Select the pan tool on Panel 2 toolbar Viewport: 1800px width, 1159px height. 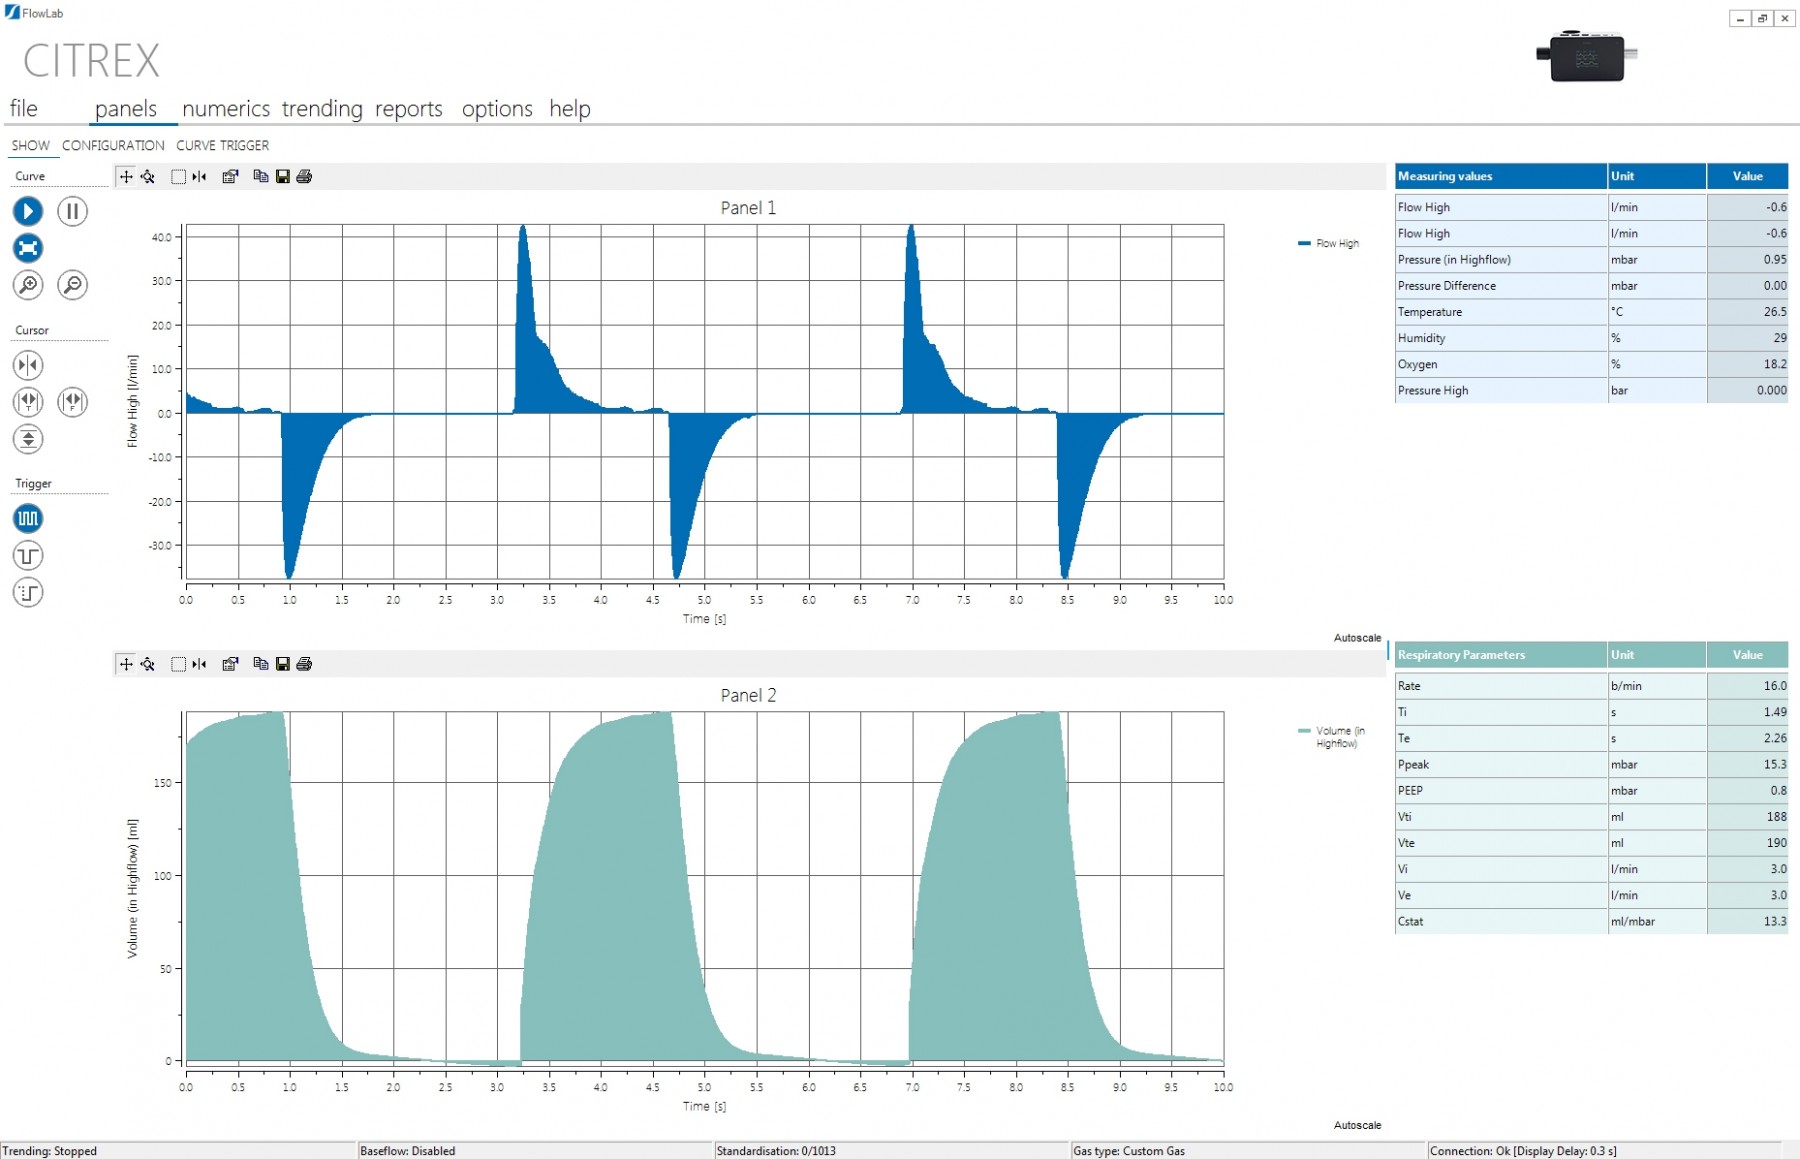click(x=126, y=664)
